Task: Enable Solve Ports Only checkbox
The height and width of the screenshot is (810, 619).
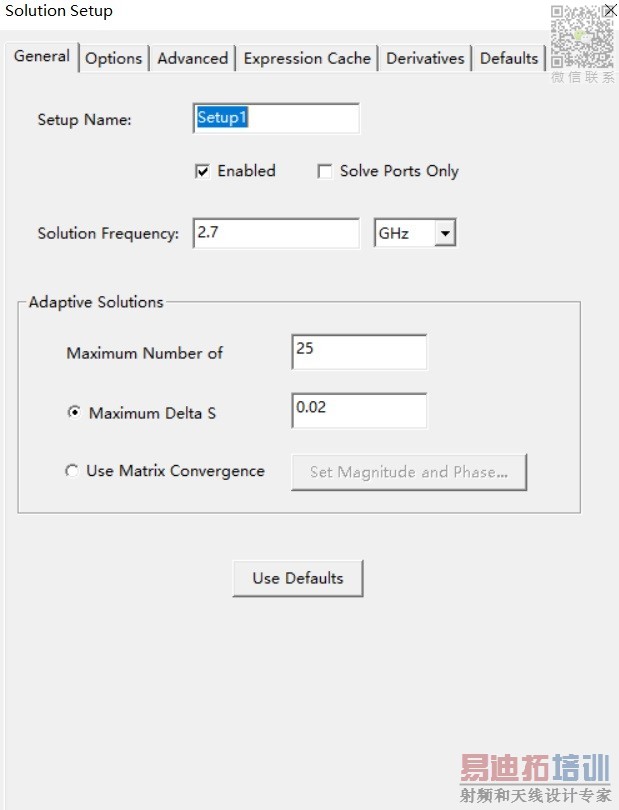Action: click(x=325, y=171)
